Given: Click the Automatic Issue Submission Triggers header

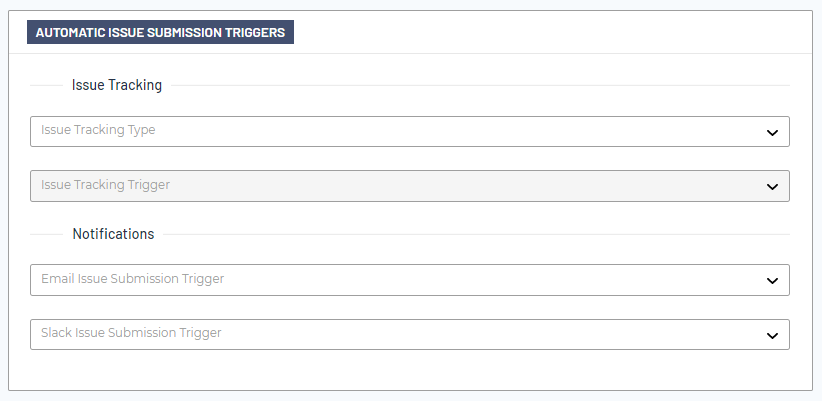Looking at the screenshot, I should [160, 32].
